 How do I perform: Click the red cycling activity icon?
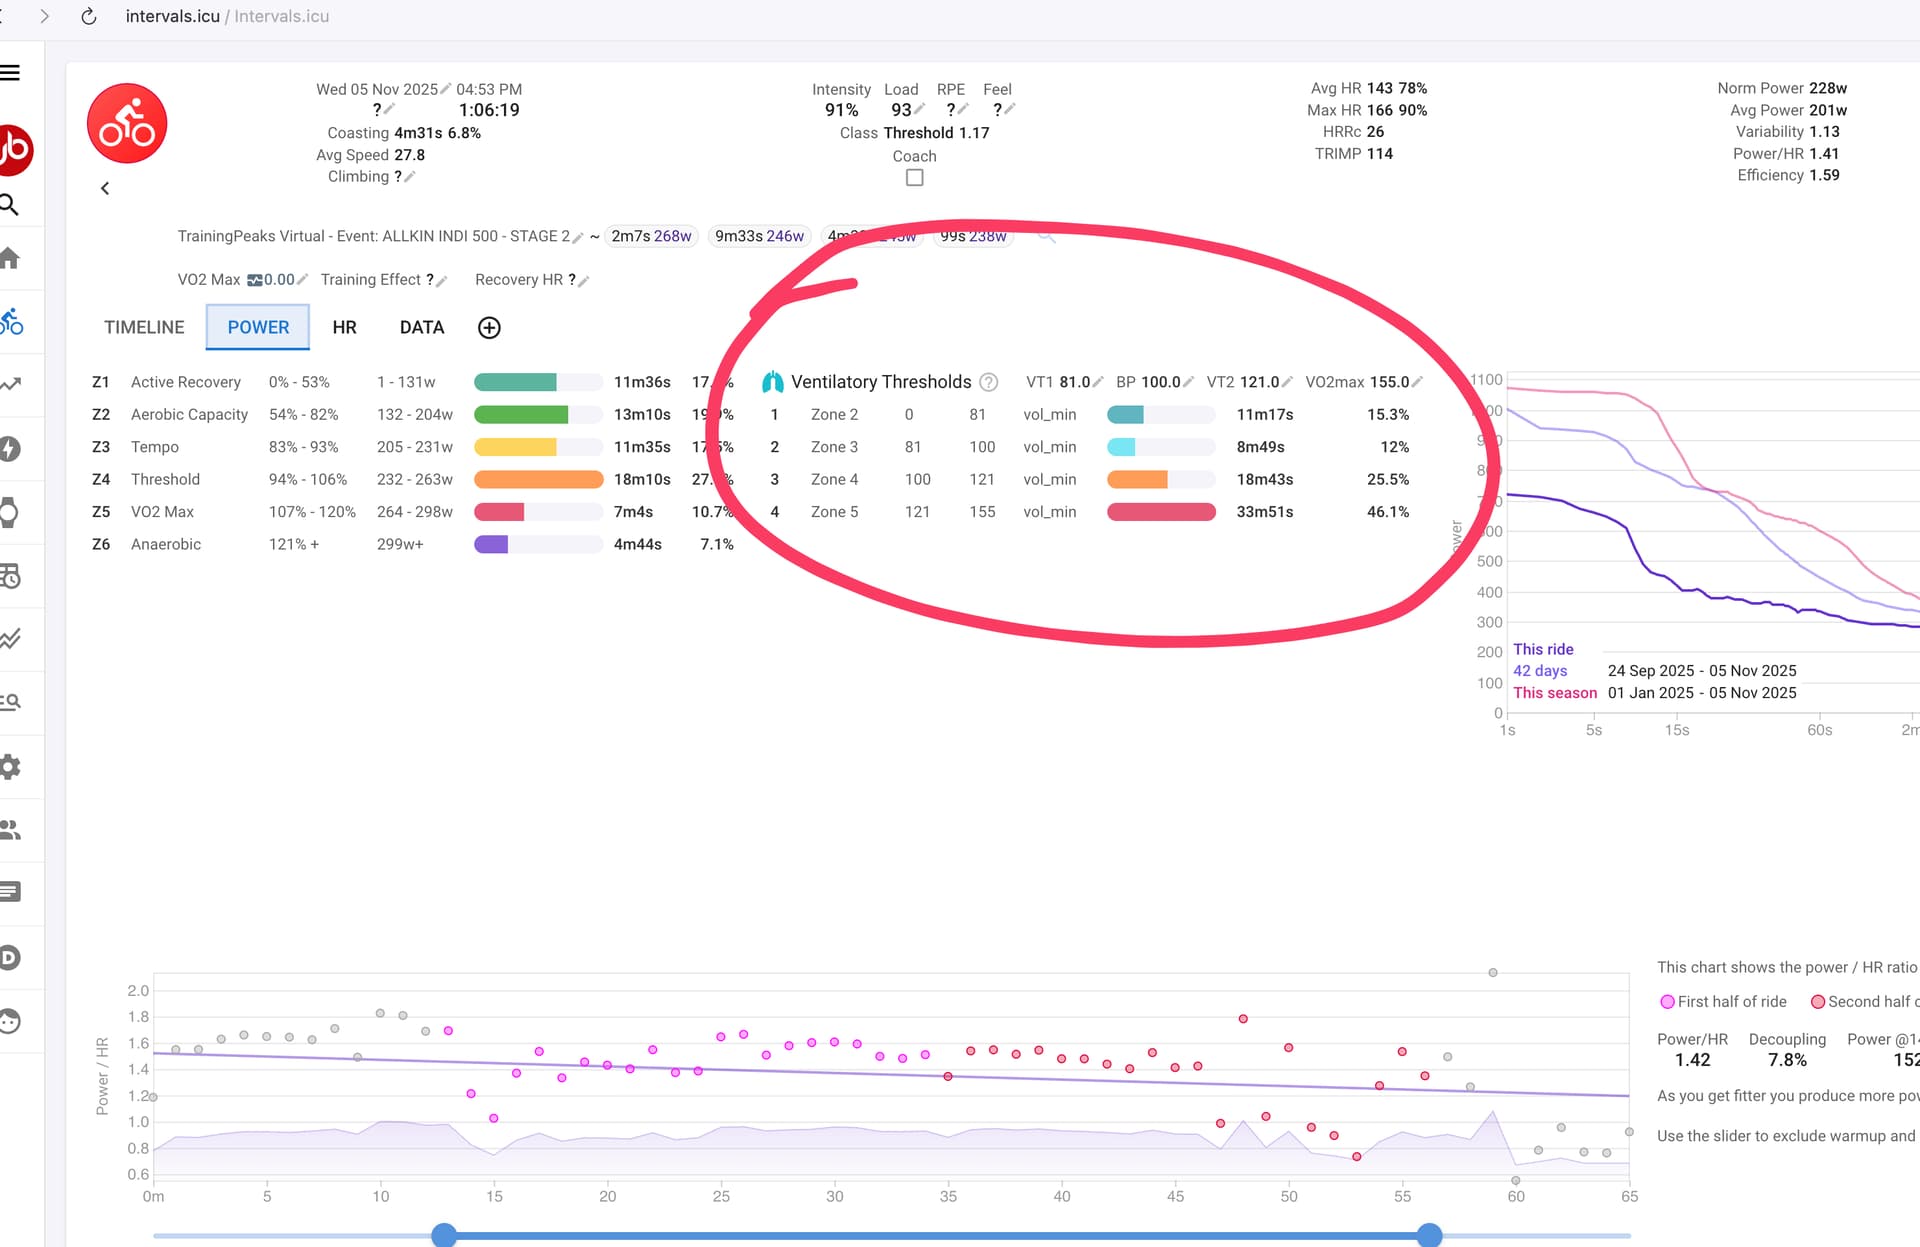127,124
